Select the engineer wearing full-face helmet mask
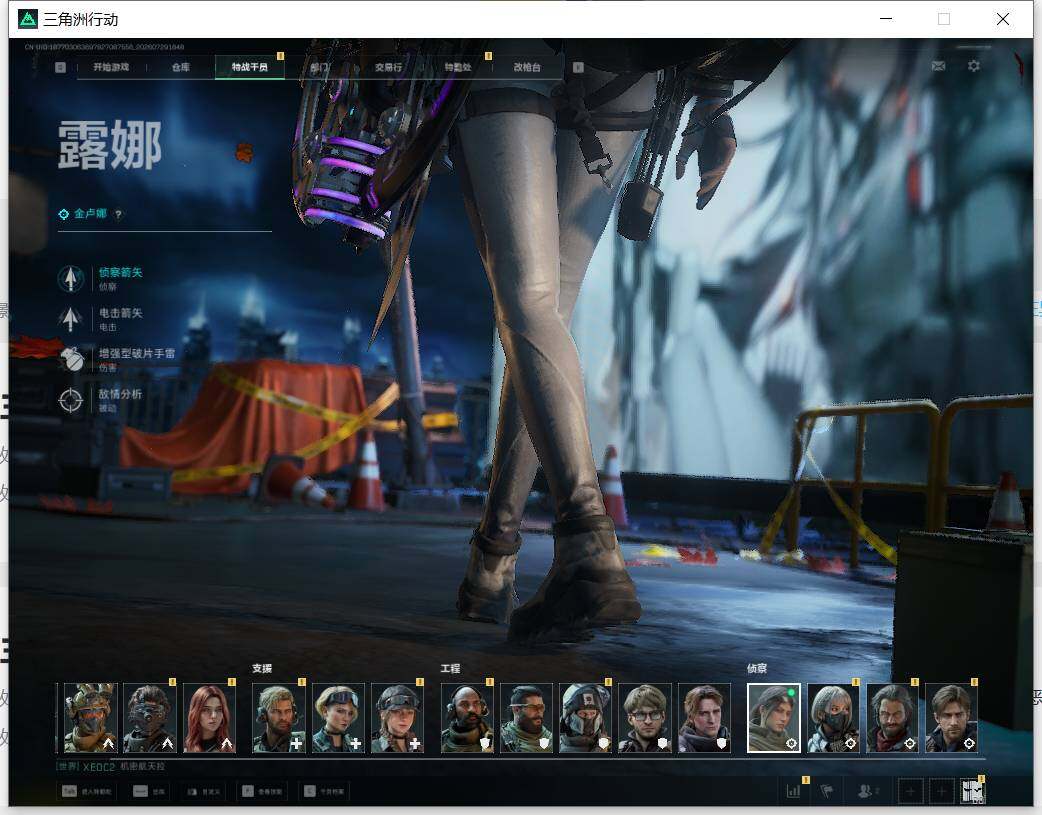 click(x=585, y=718)
